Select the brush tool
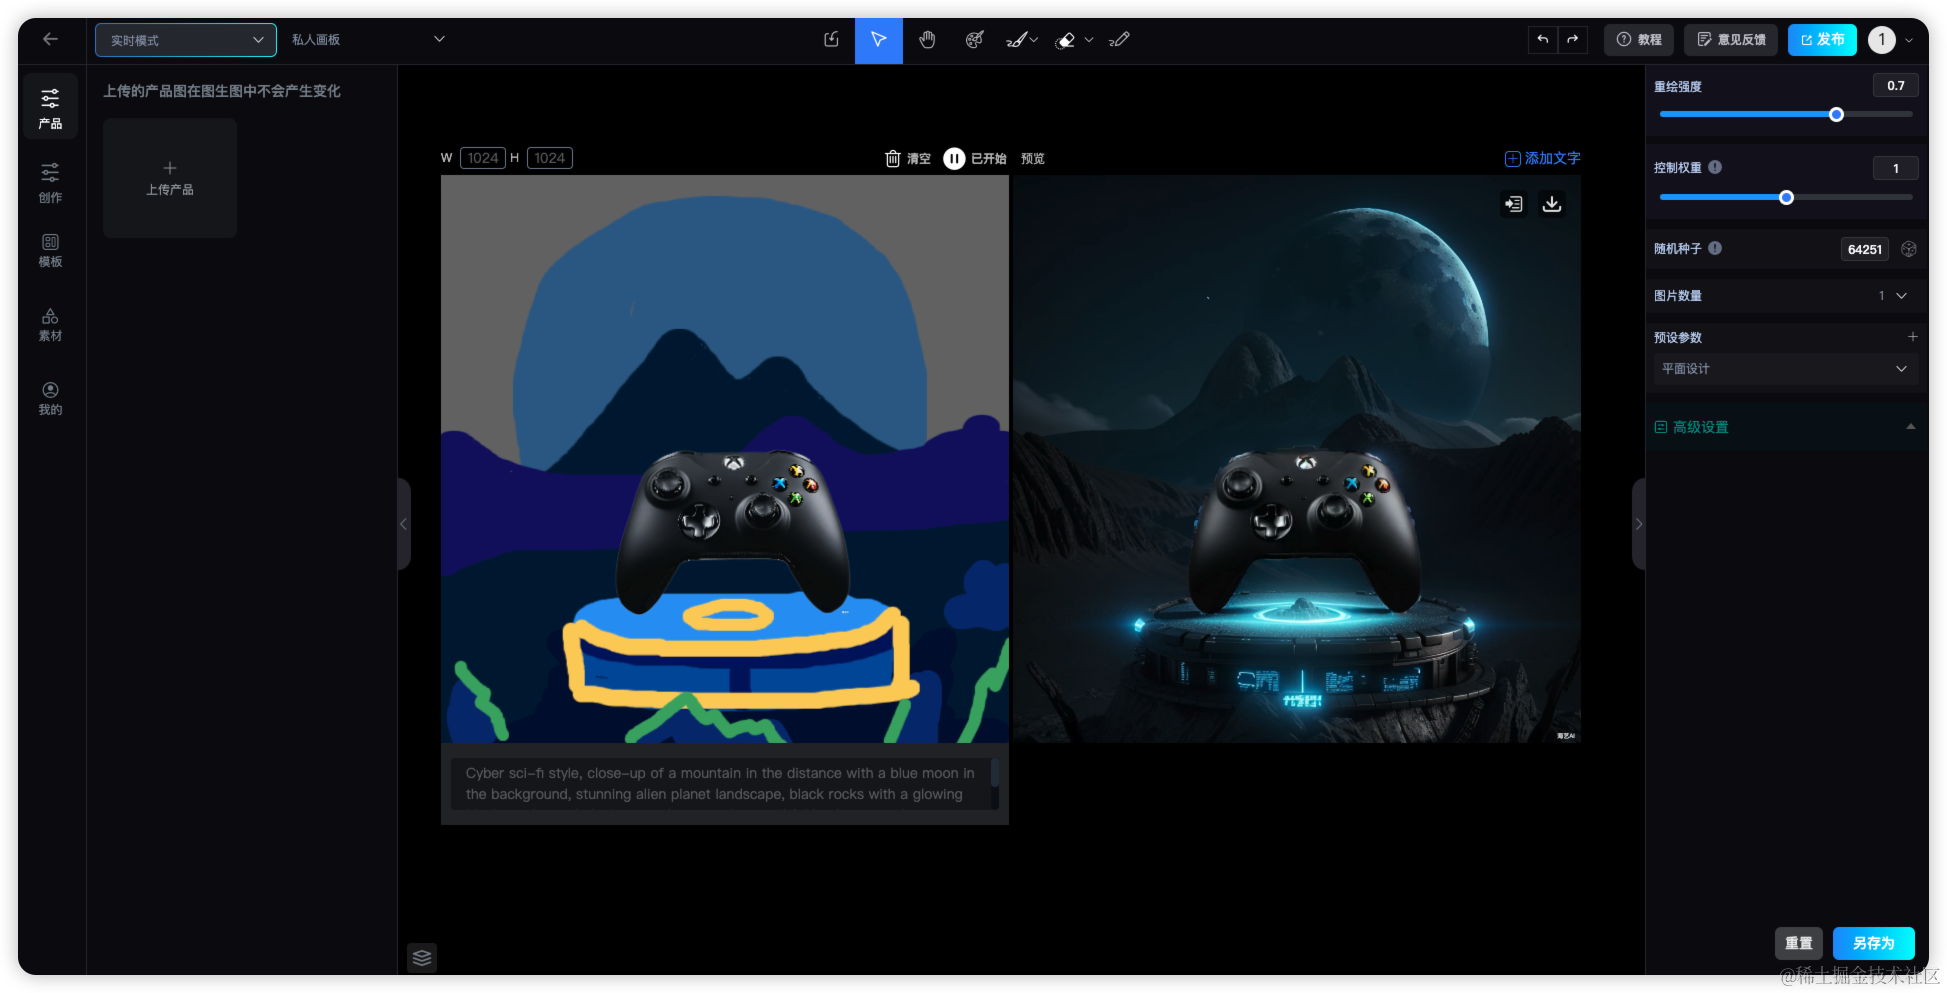Screen dimensions: 1947x993 [x=1015, y=40]
